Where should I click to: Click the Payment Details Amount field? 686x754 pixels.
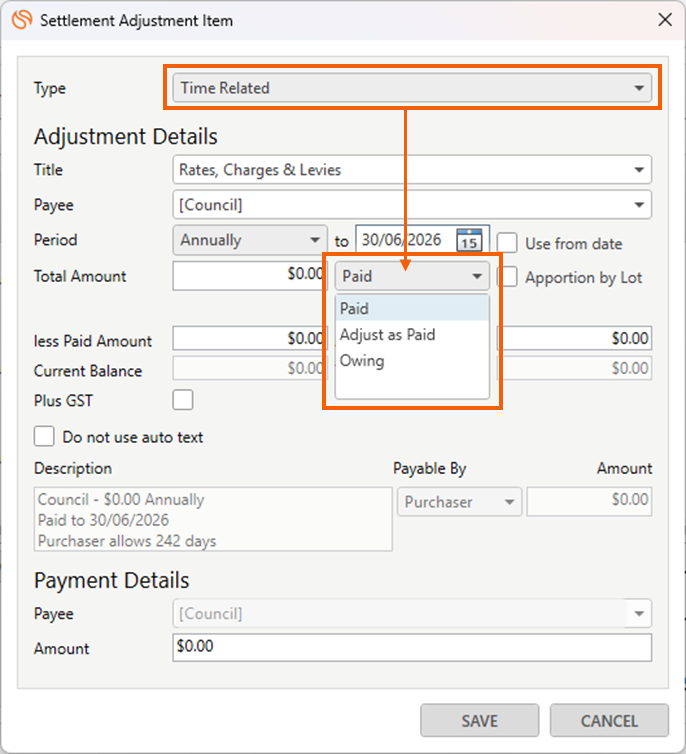[411, 648]
